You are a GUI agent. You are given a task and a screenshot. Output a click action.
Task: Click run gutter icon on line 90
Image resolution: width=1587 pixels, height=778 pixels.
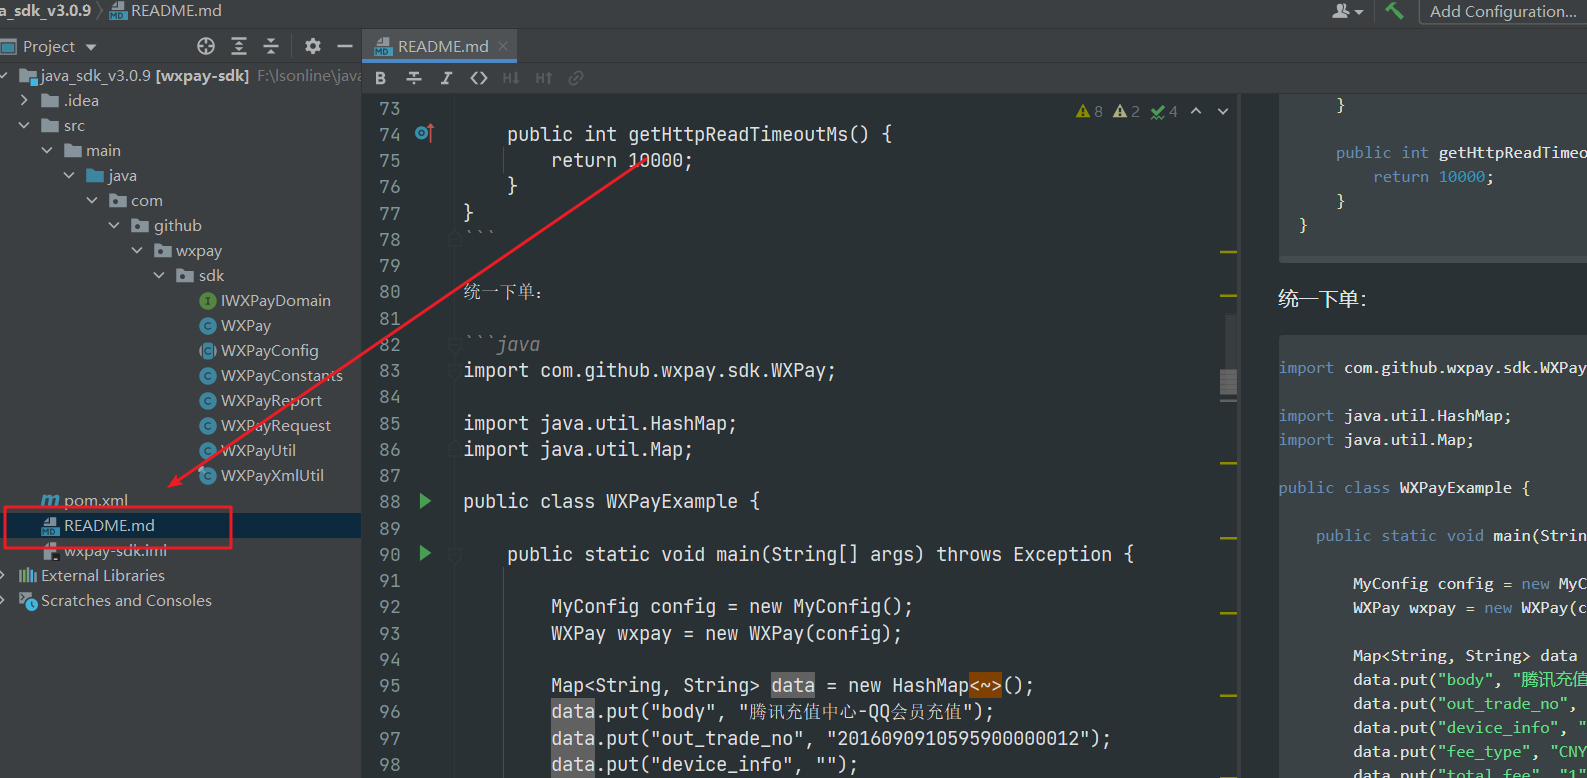click(425, 553)
